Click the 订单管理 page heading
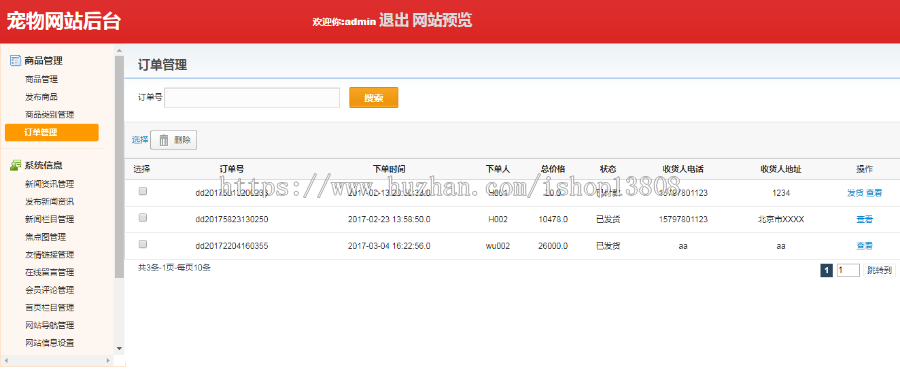 [162, 65]
